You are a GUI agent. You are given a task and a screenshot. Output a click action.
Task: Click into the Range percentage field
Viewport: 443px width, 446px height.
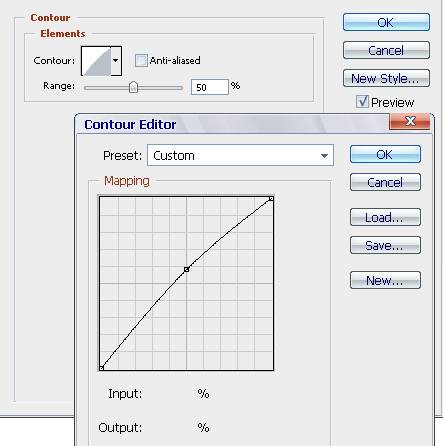click(x=210, y=87)
